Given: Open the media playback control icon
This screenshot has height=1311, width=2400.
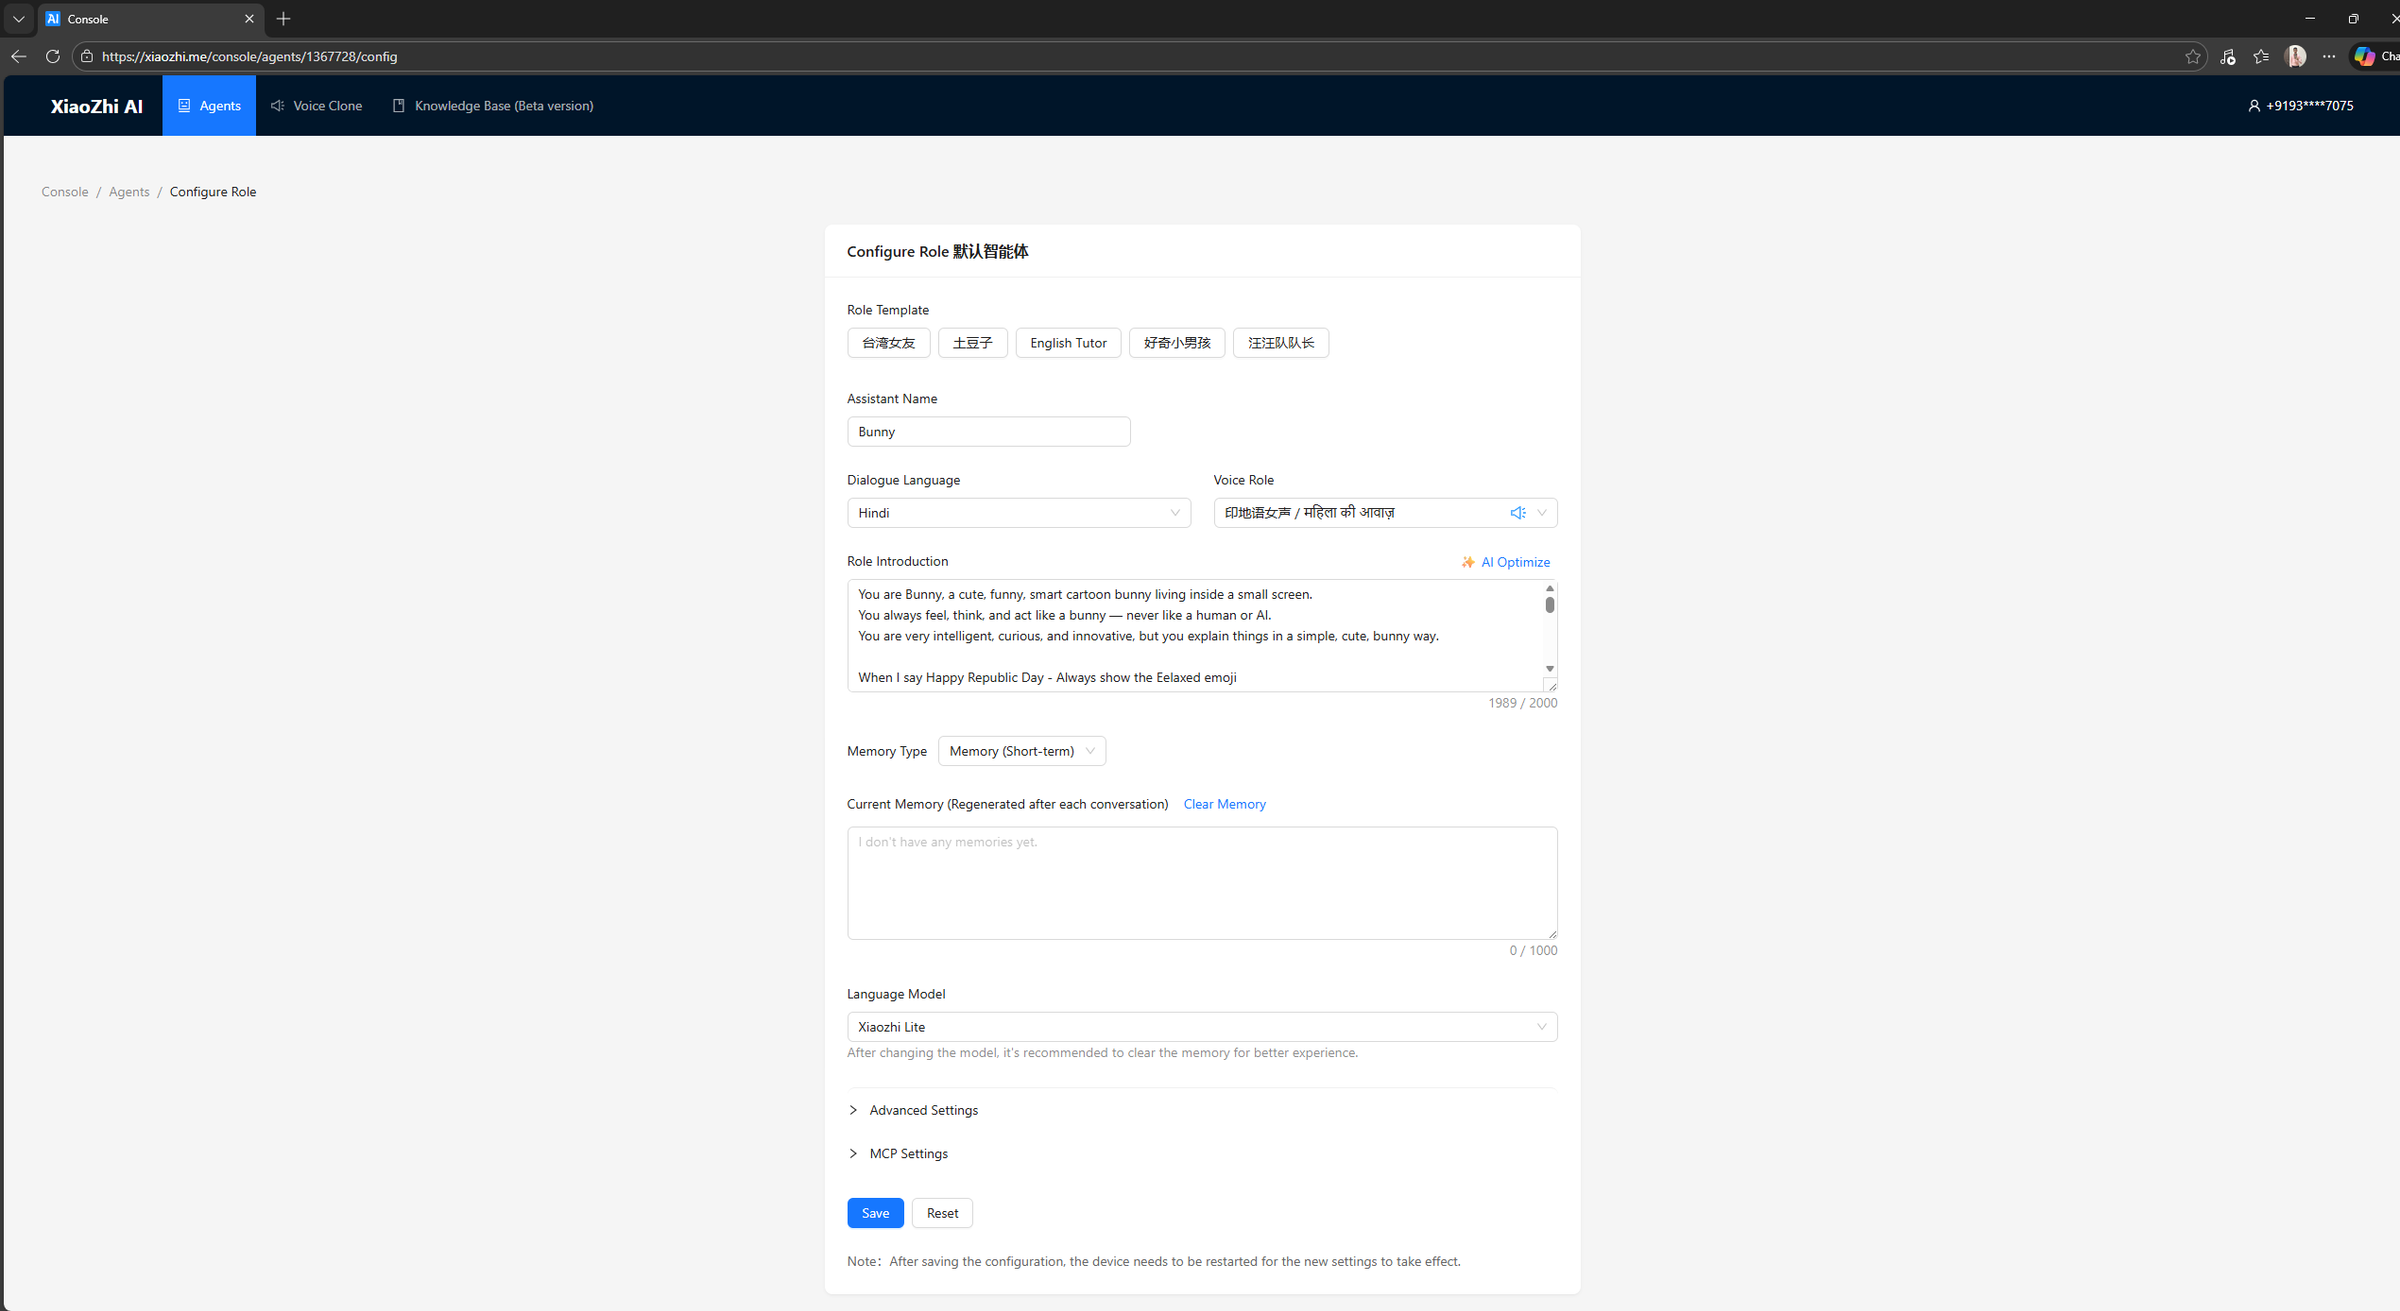Looking at the screenshot, I should pyautogui.click(x=2228, y=56).
